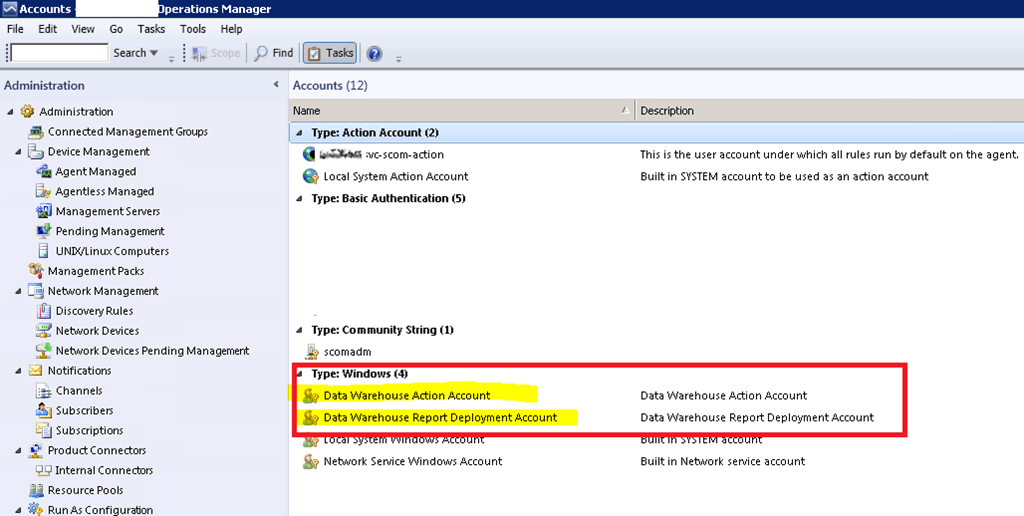
Task: Open the View menu
Action: 83,29
